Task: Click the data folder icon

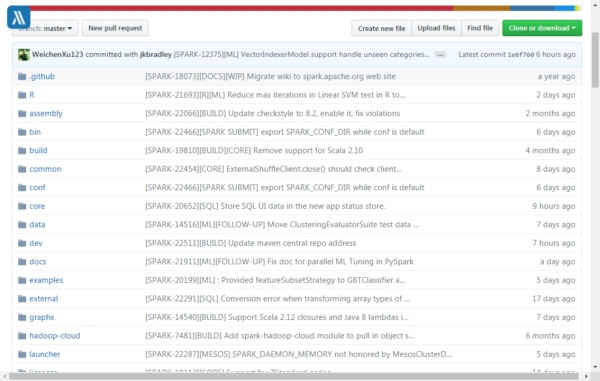Action: [22, 225]
